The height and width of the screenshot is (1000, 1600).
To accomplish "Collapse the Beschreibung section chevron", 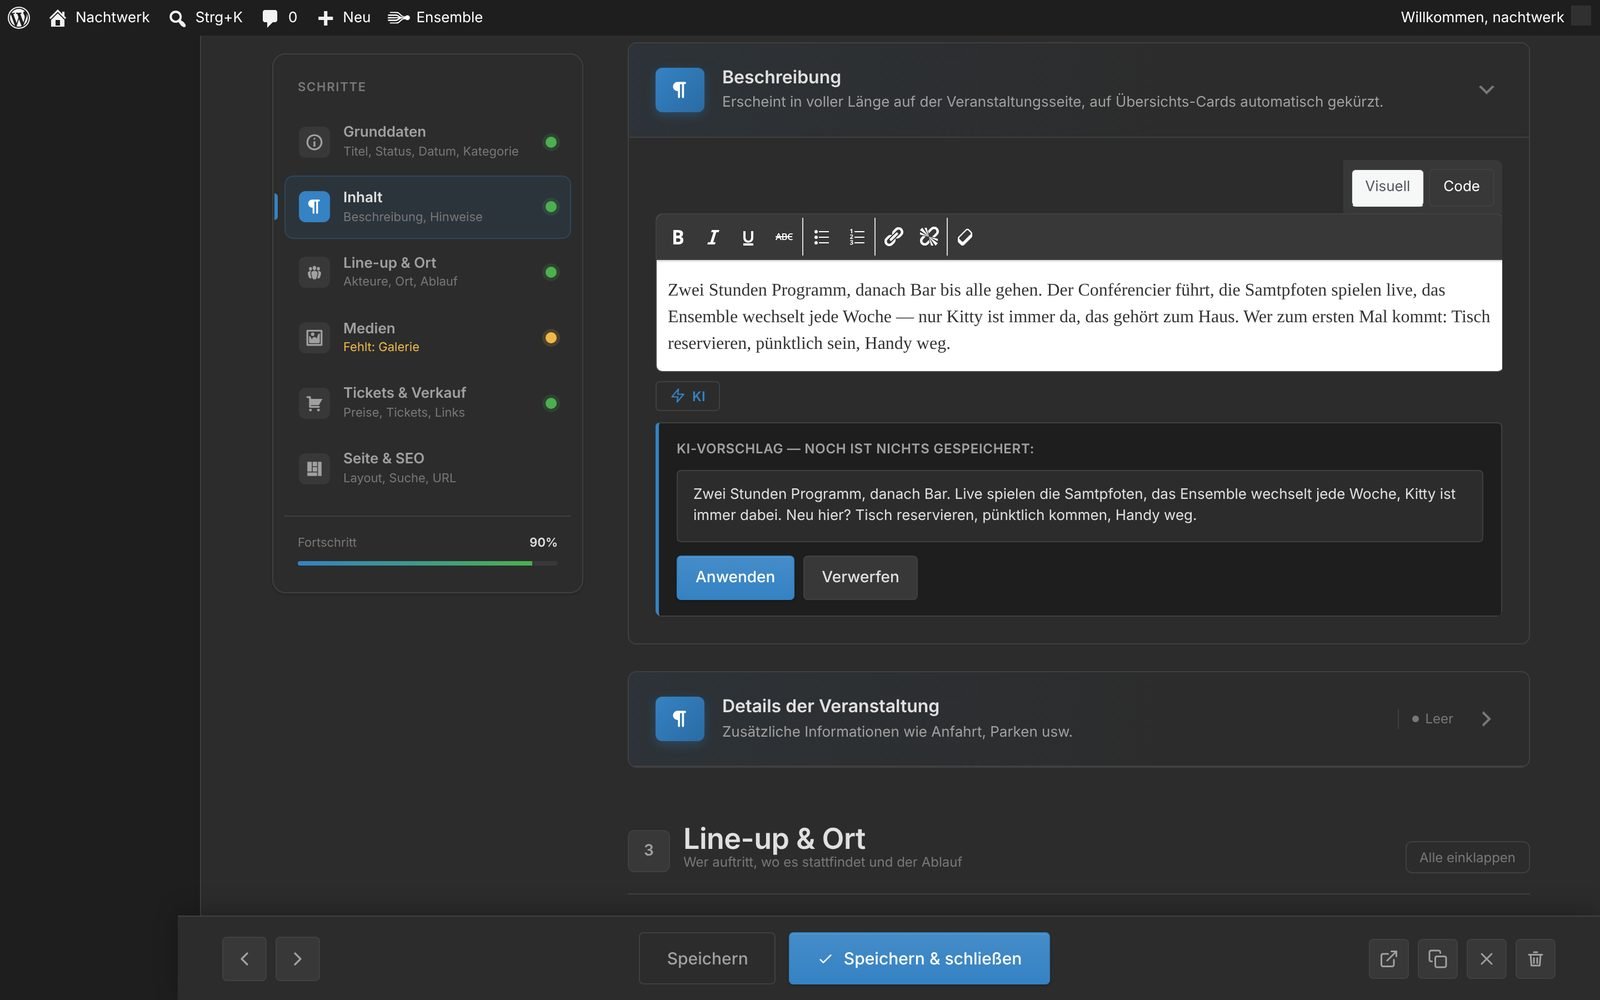I will click(x=1486, y=90).
